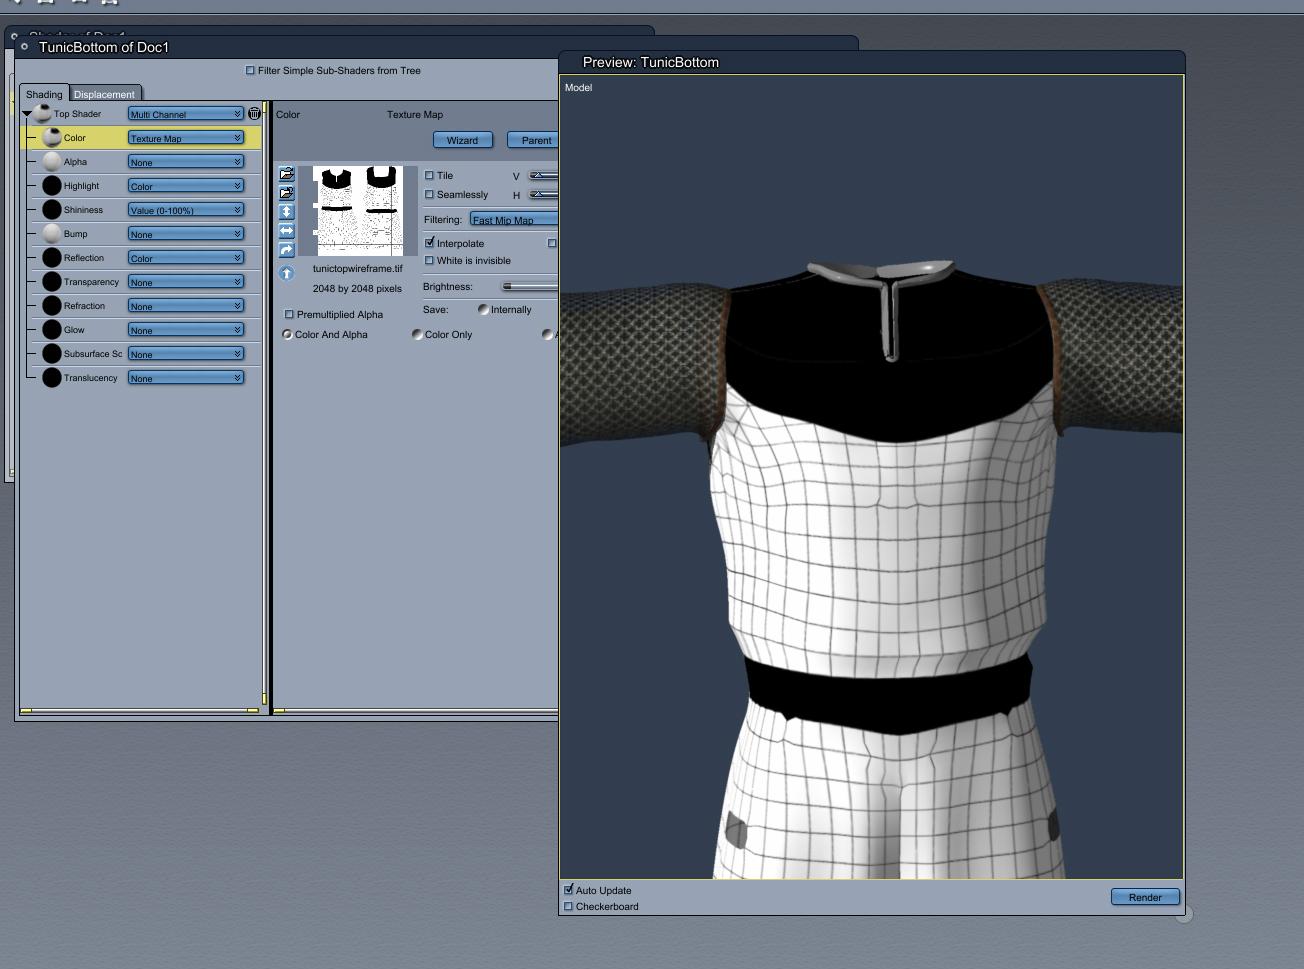Click the second open-folder texture icon
Image resolution: width=1304 pixels, height=969 pixels.
click(x=287, y=193)
